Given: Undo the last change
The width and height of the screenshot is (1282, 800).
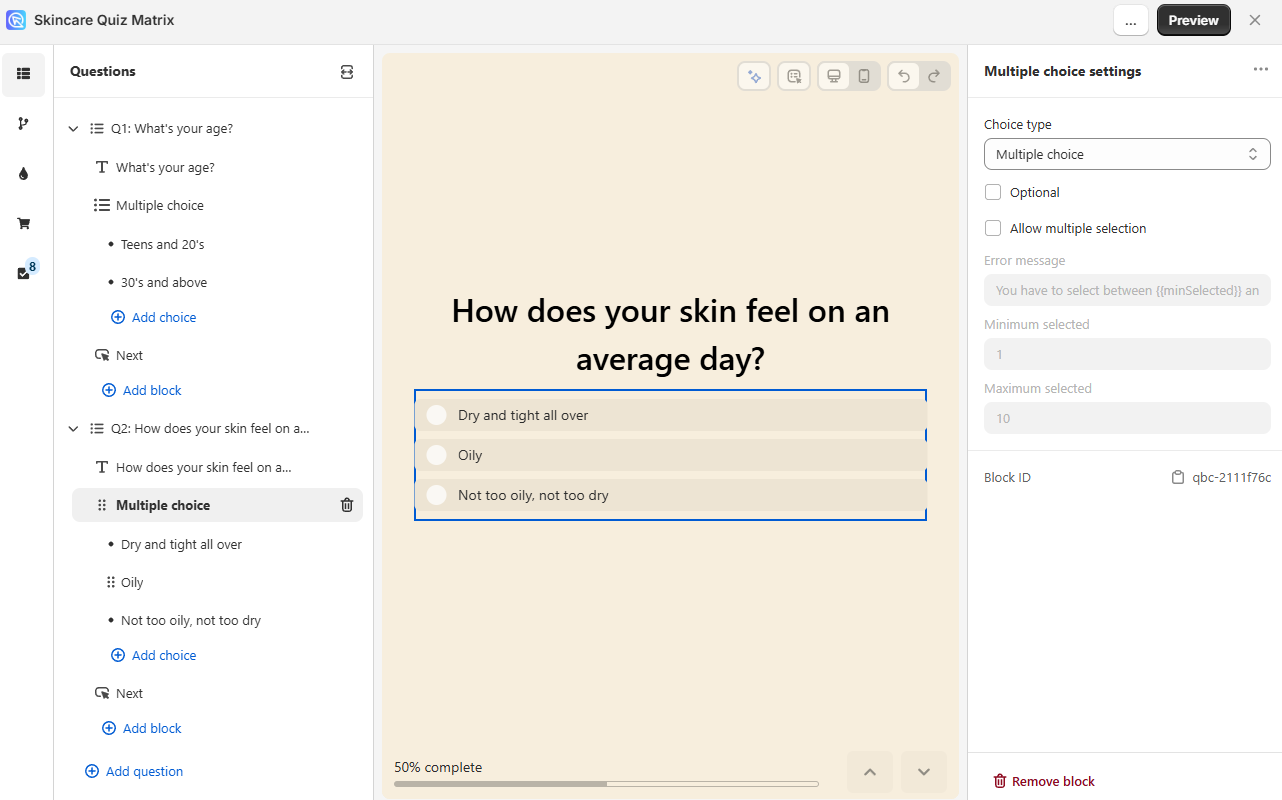Looking at the screenshot, I should 903,76.
